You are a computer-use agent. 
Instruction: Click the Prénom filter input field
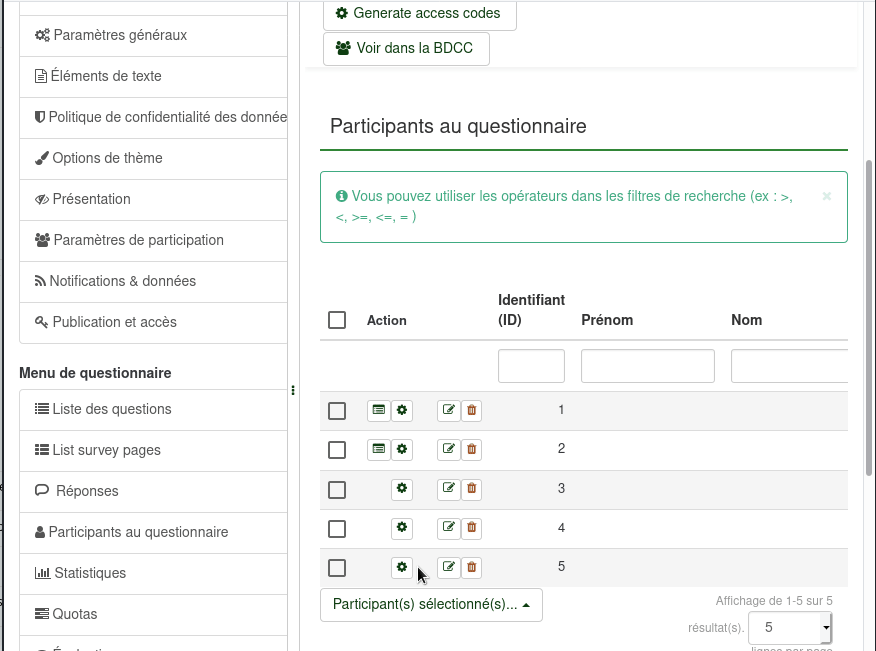647,366
